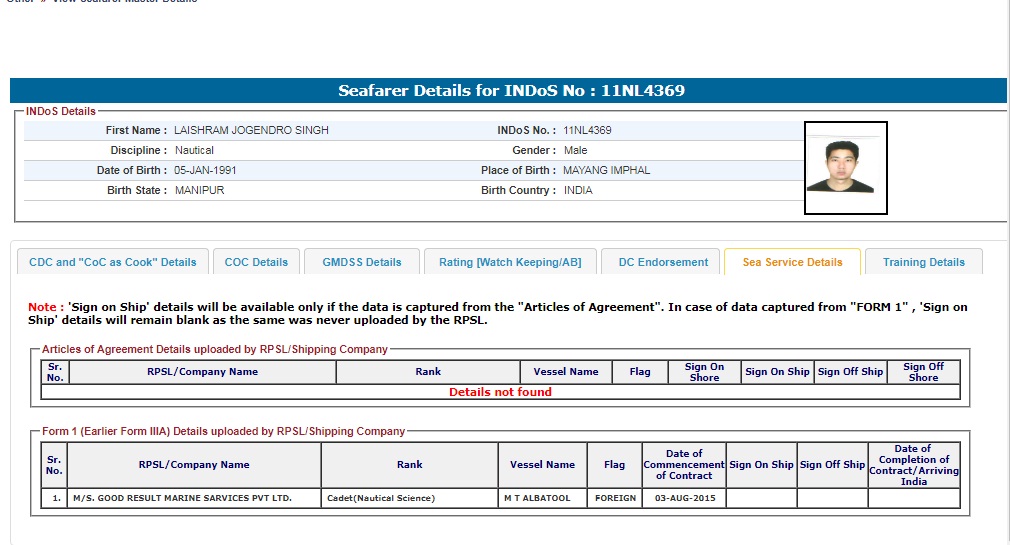This screenshot has height=545, width=1010.
Task: Click the Gender value Male
Action: point(575,150)
